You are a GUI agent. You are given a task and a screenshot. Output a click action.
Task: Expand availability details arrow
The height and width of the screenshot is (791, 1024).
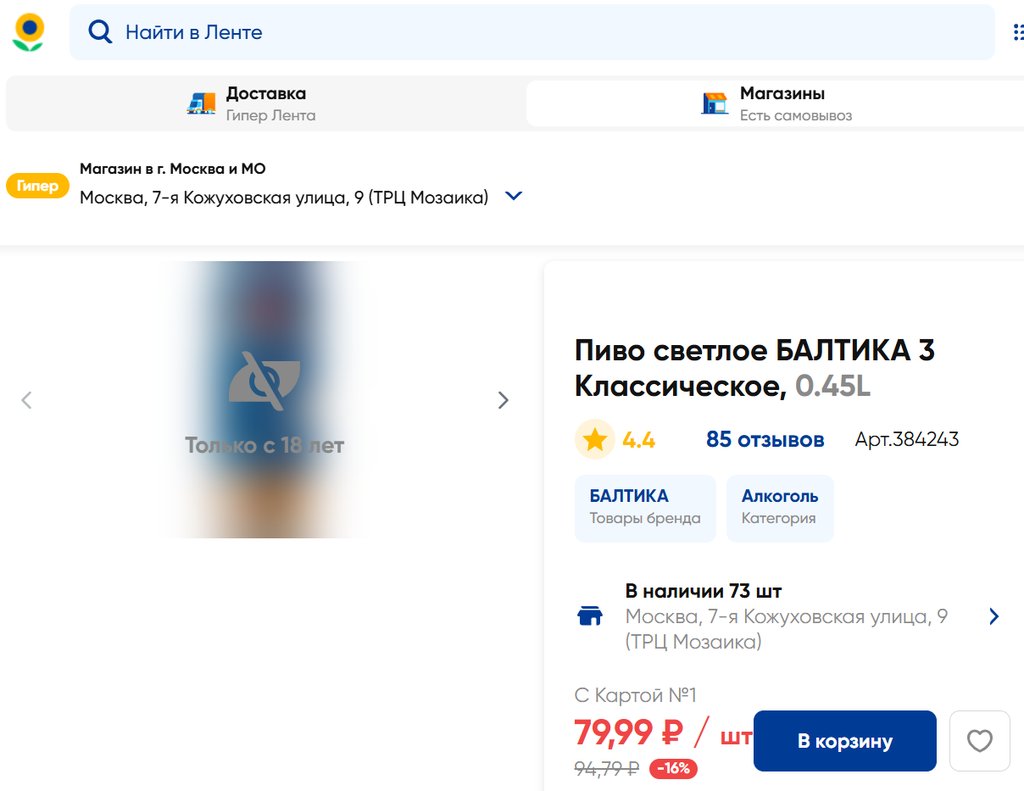[993, 616]
